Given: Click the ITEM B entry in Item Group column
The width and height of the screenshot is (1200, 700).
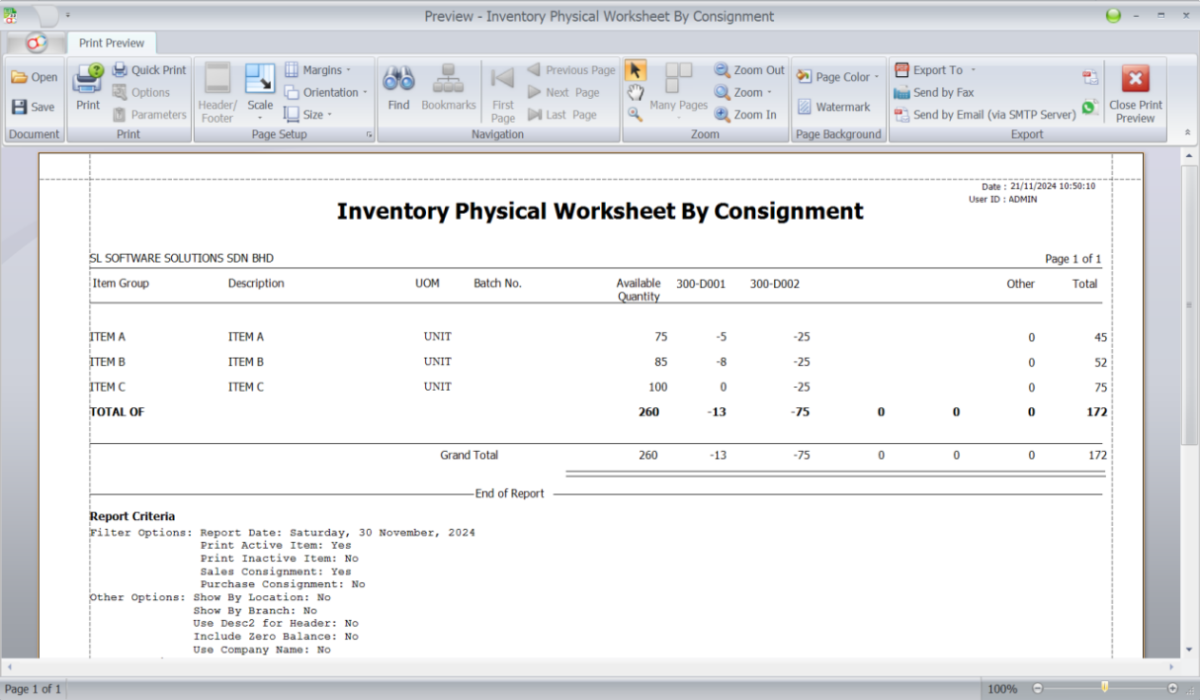Looking at the screenshot, I should click(108, 362).
